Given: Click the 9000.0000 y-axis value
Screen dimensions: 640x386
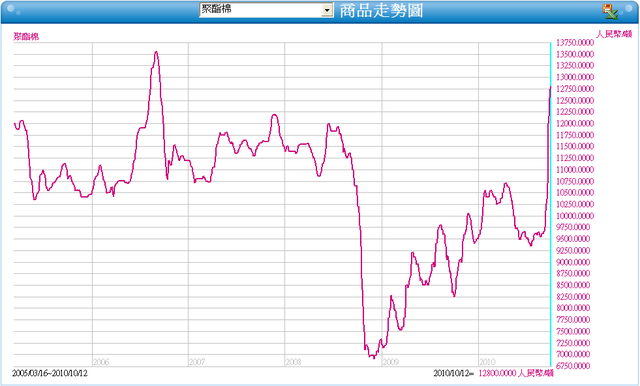Looking at the screenshot, I should (573, 262).
